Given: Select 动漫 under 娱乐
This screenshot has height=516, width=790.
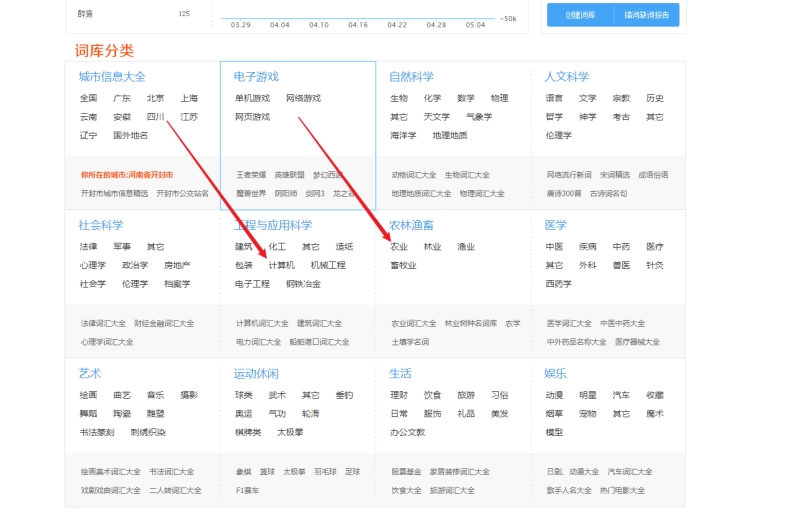Looking at the screenshot, I should pyautogui.click(x=554, y=396).
